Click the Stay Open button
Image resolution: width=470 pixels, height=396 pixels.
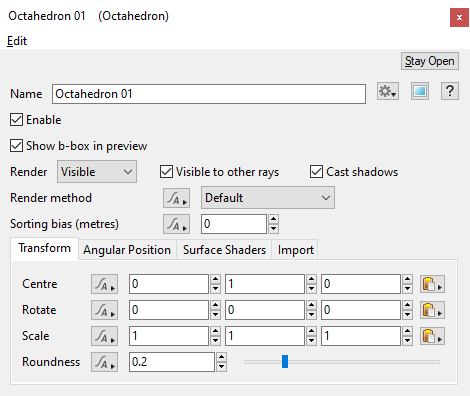(430, 61)
